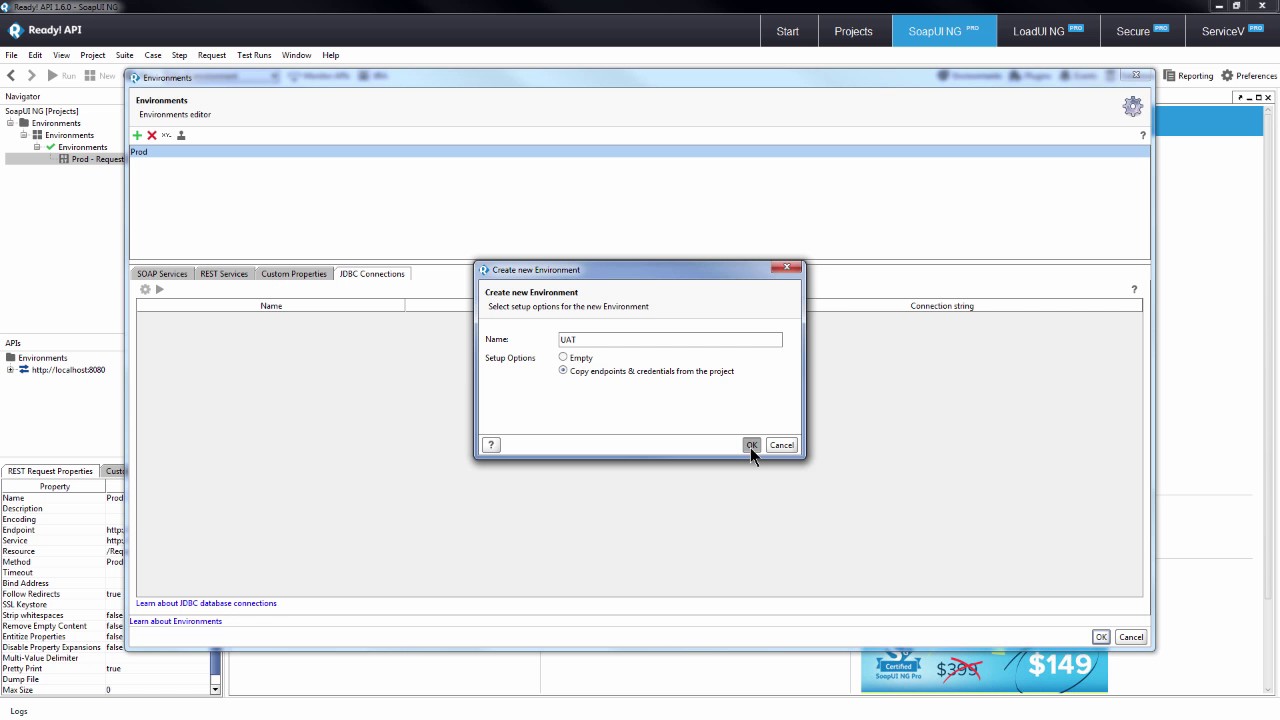Click the Endpoint property row
This screenshot has height=720, width=1280.
62,530
